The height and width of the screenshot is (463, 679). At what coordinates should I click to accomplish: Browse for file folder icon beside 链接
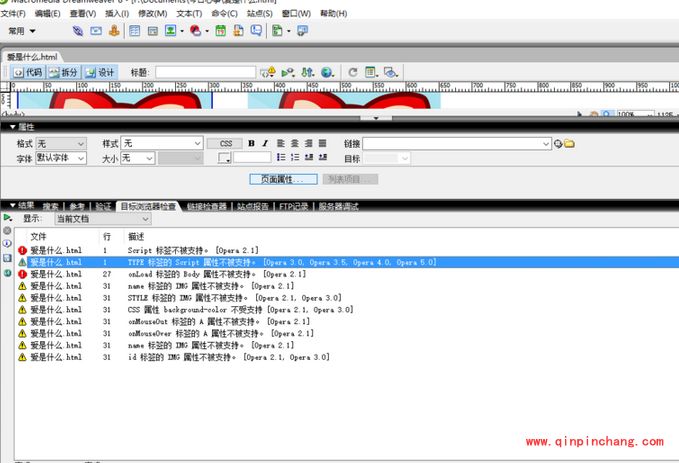tap(569, 143)
